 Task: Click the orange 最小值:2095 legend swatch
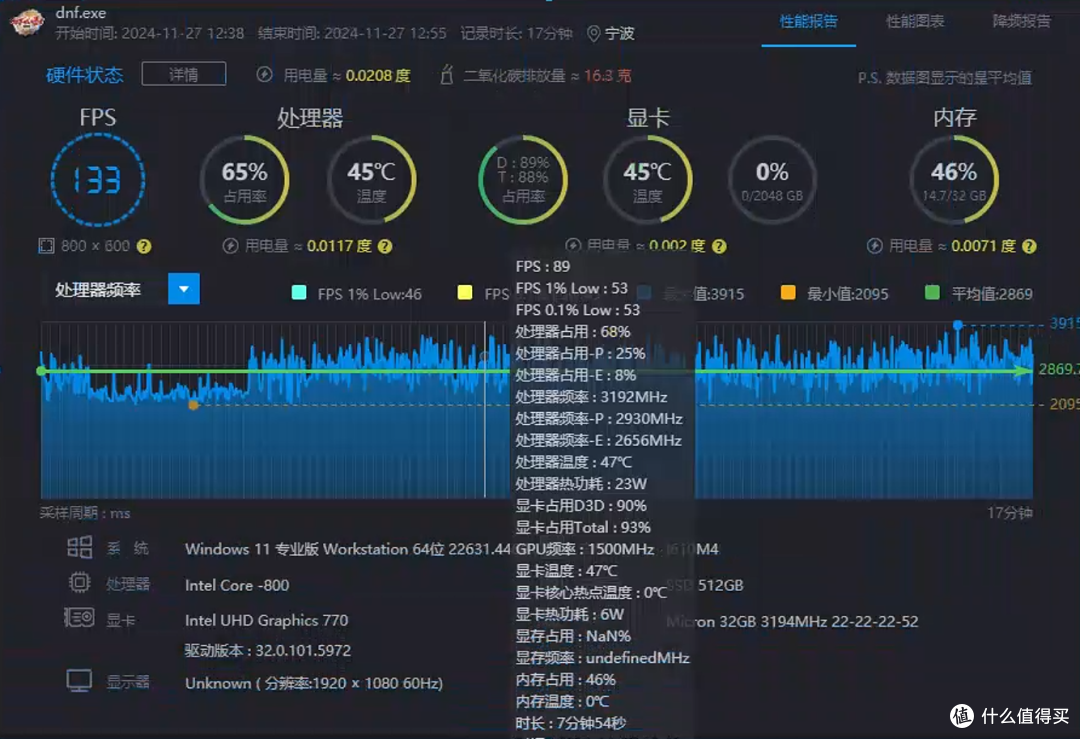tap(788, 293)
